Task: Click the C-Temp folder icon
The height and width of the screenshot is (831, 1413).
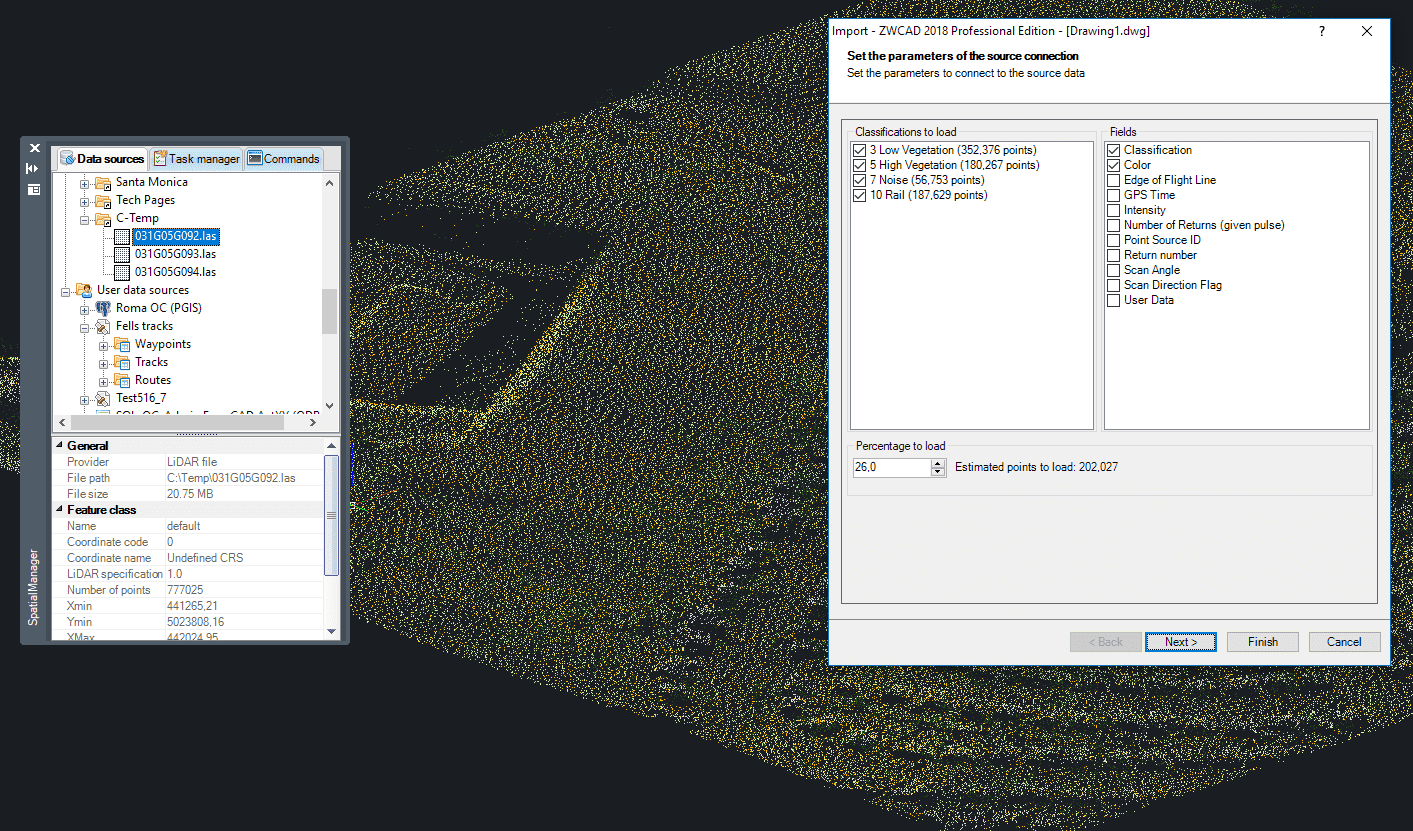Action: [104, 219]
